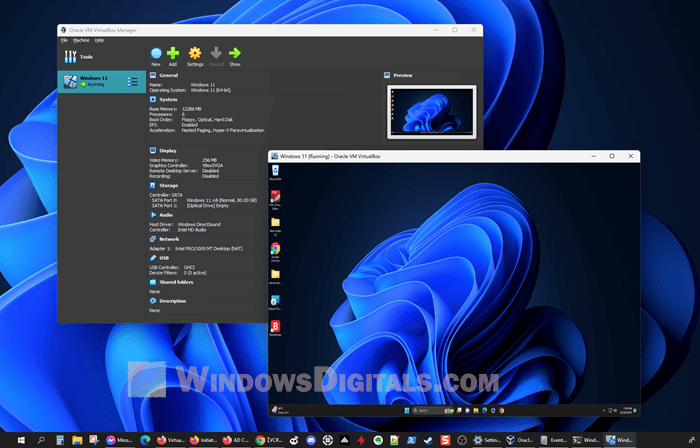Viewport: 700px width, 448px height.
Task: Click the Display section header
Action: point(168,151)
